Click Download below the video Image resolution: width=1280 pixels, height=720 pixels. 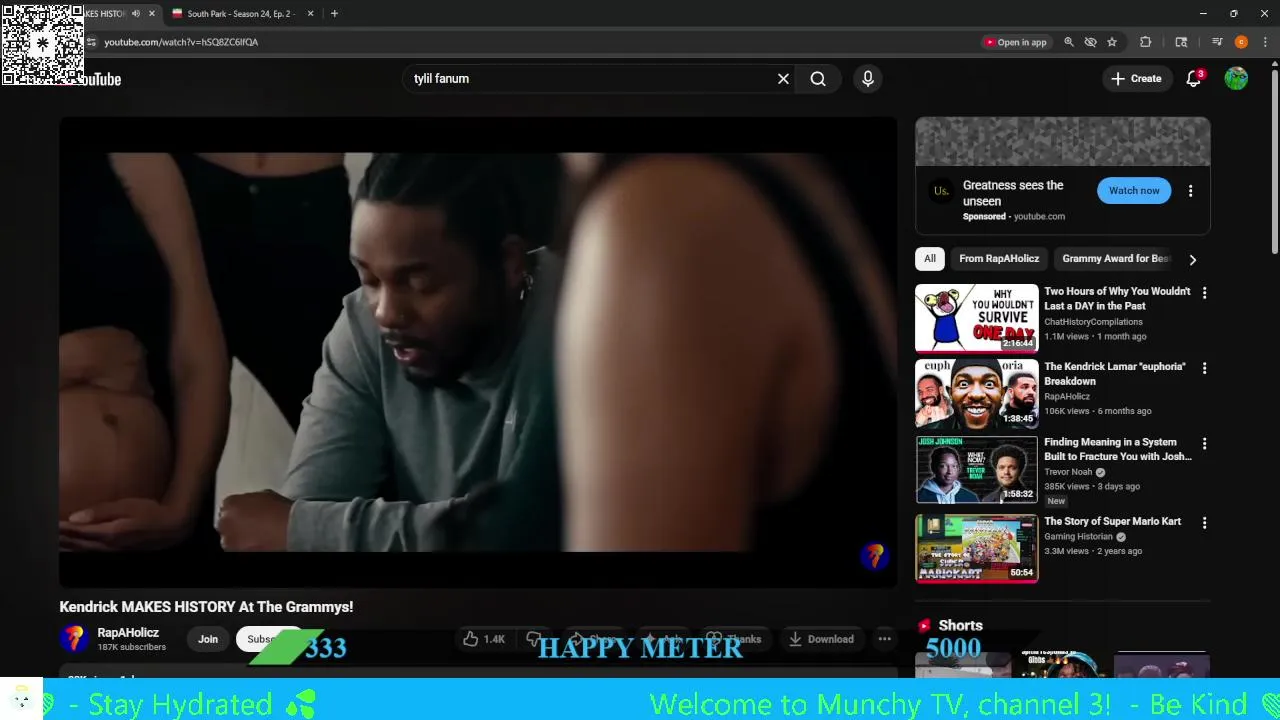(x=820, y=639)
